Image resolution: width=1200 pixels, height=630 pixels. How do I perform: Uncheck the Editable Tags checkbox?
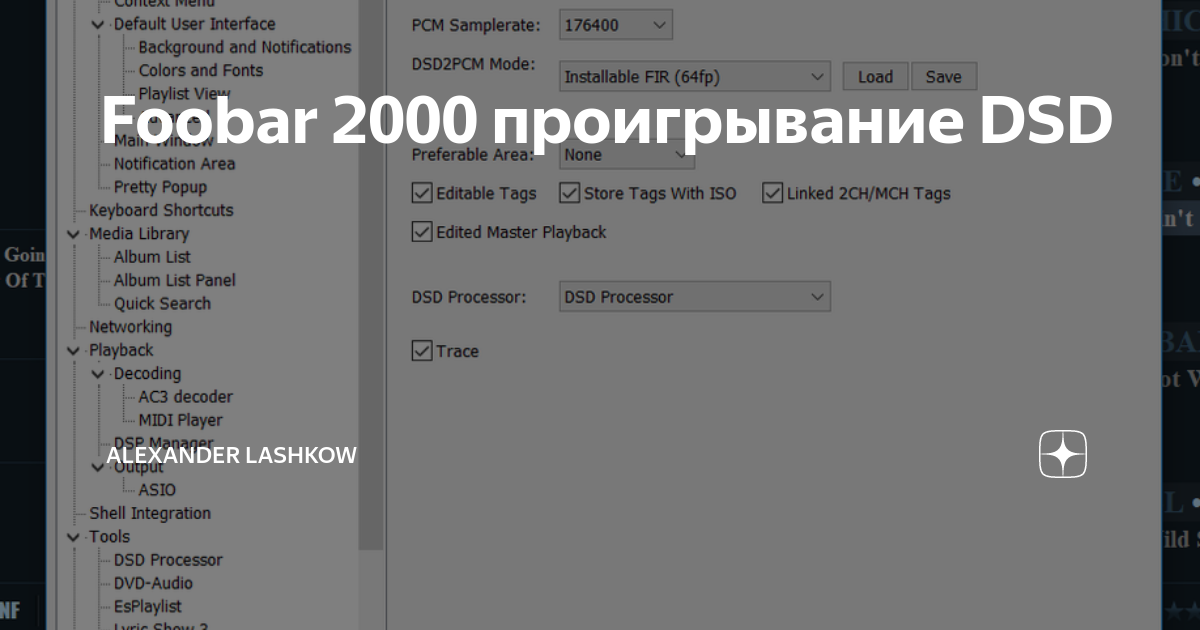(x=422, y=193)
